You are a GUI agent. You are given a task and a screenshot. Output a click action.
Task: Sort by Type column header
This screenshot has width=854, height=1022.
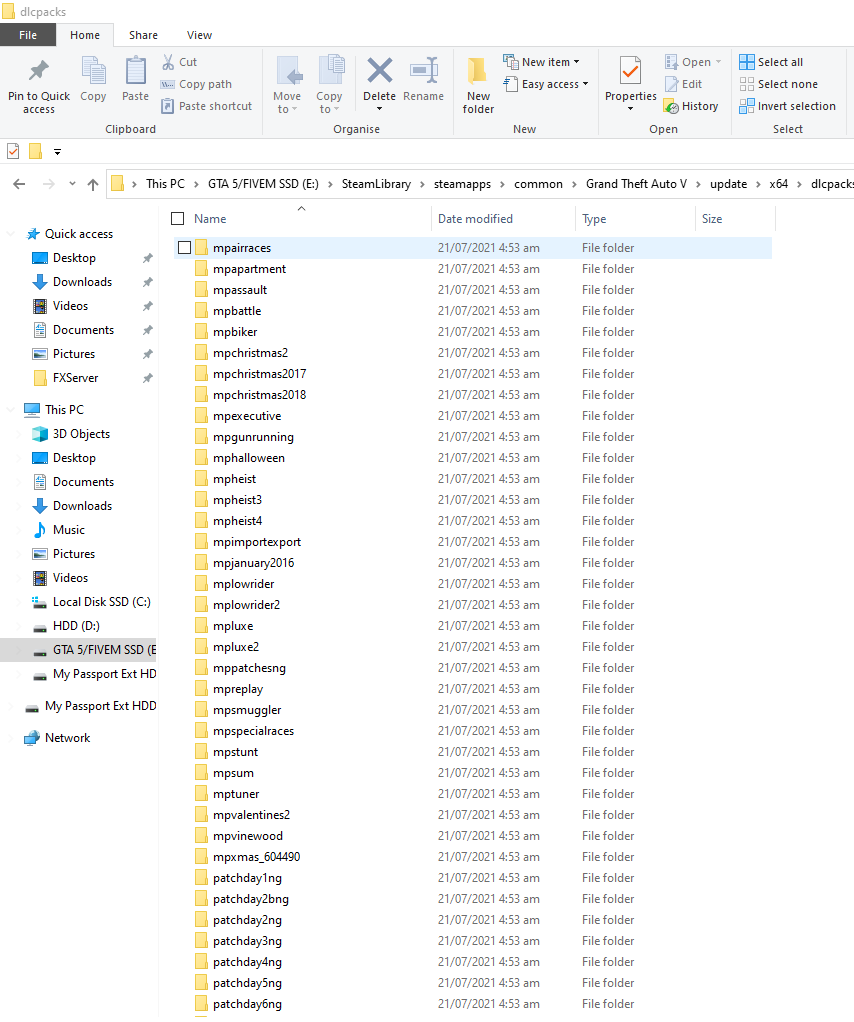[594, 219]
